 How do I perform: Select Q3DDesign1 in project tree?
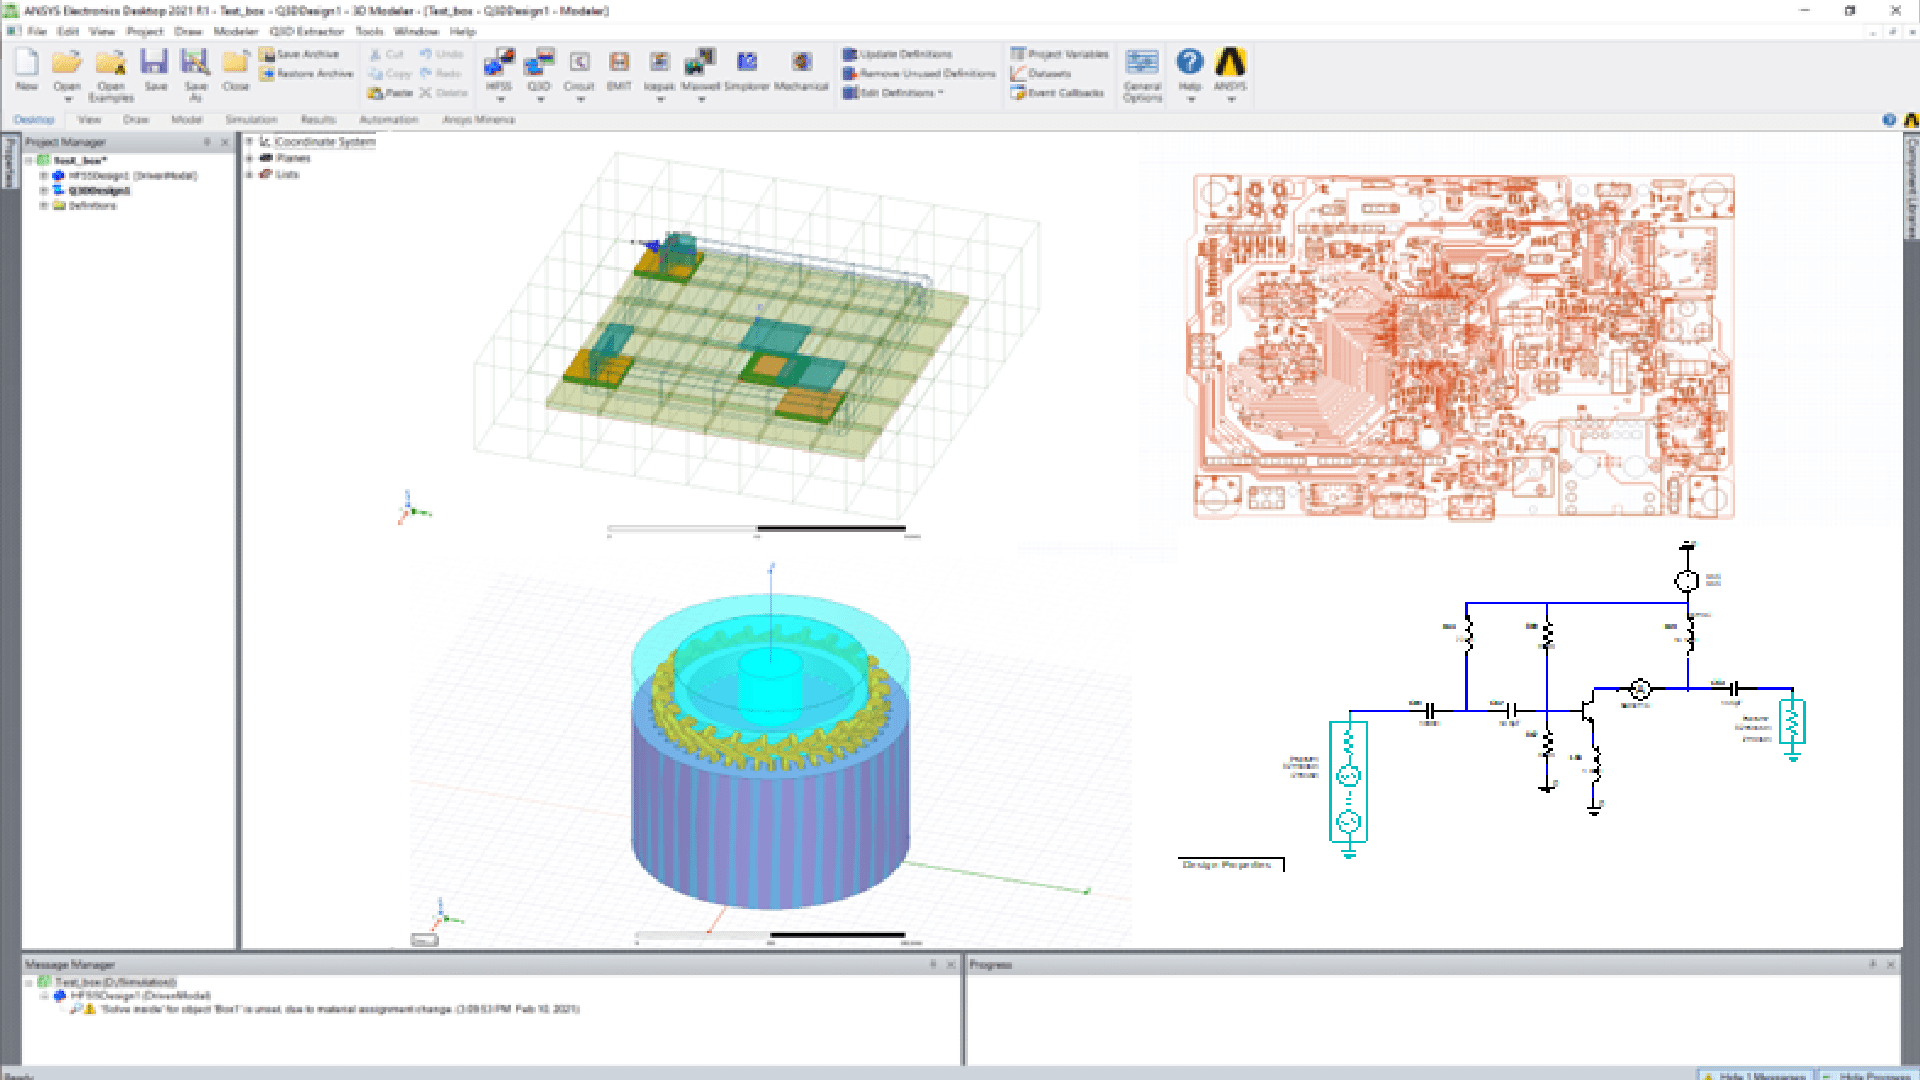[99, 191]
